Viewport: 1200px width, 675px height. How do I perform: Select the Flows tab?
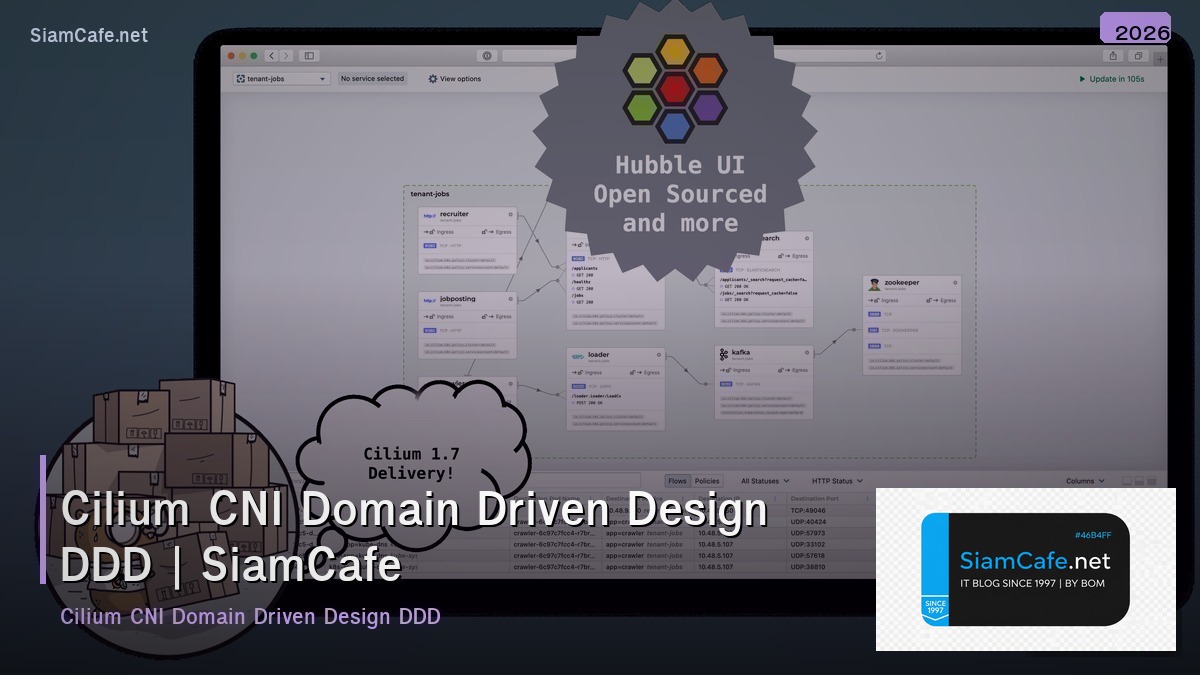(676, 481)
